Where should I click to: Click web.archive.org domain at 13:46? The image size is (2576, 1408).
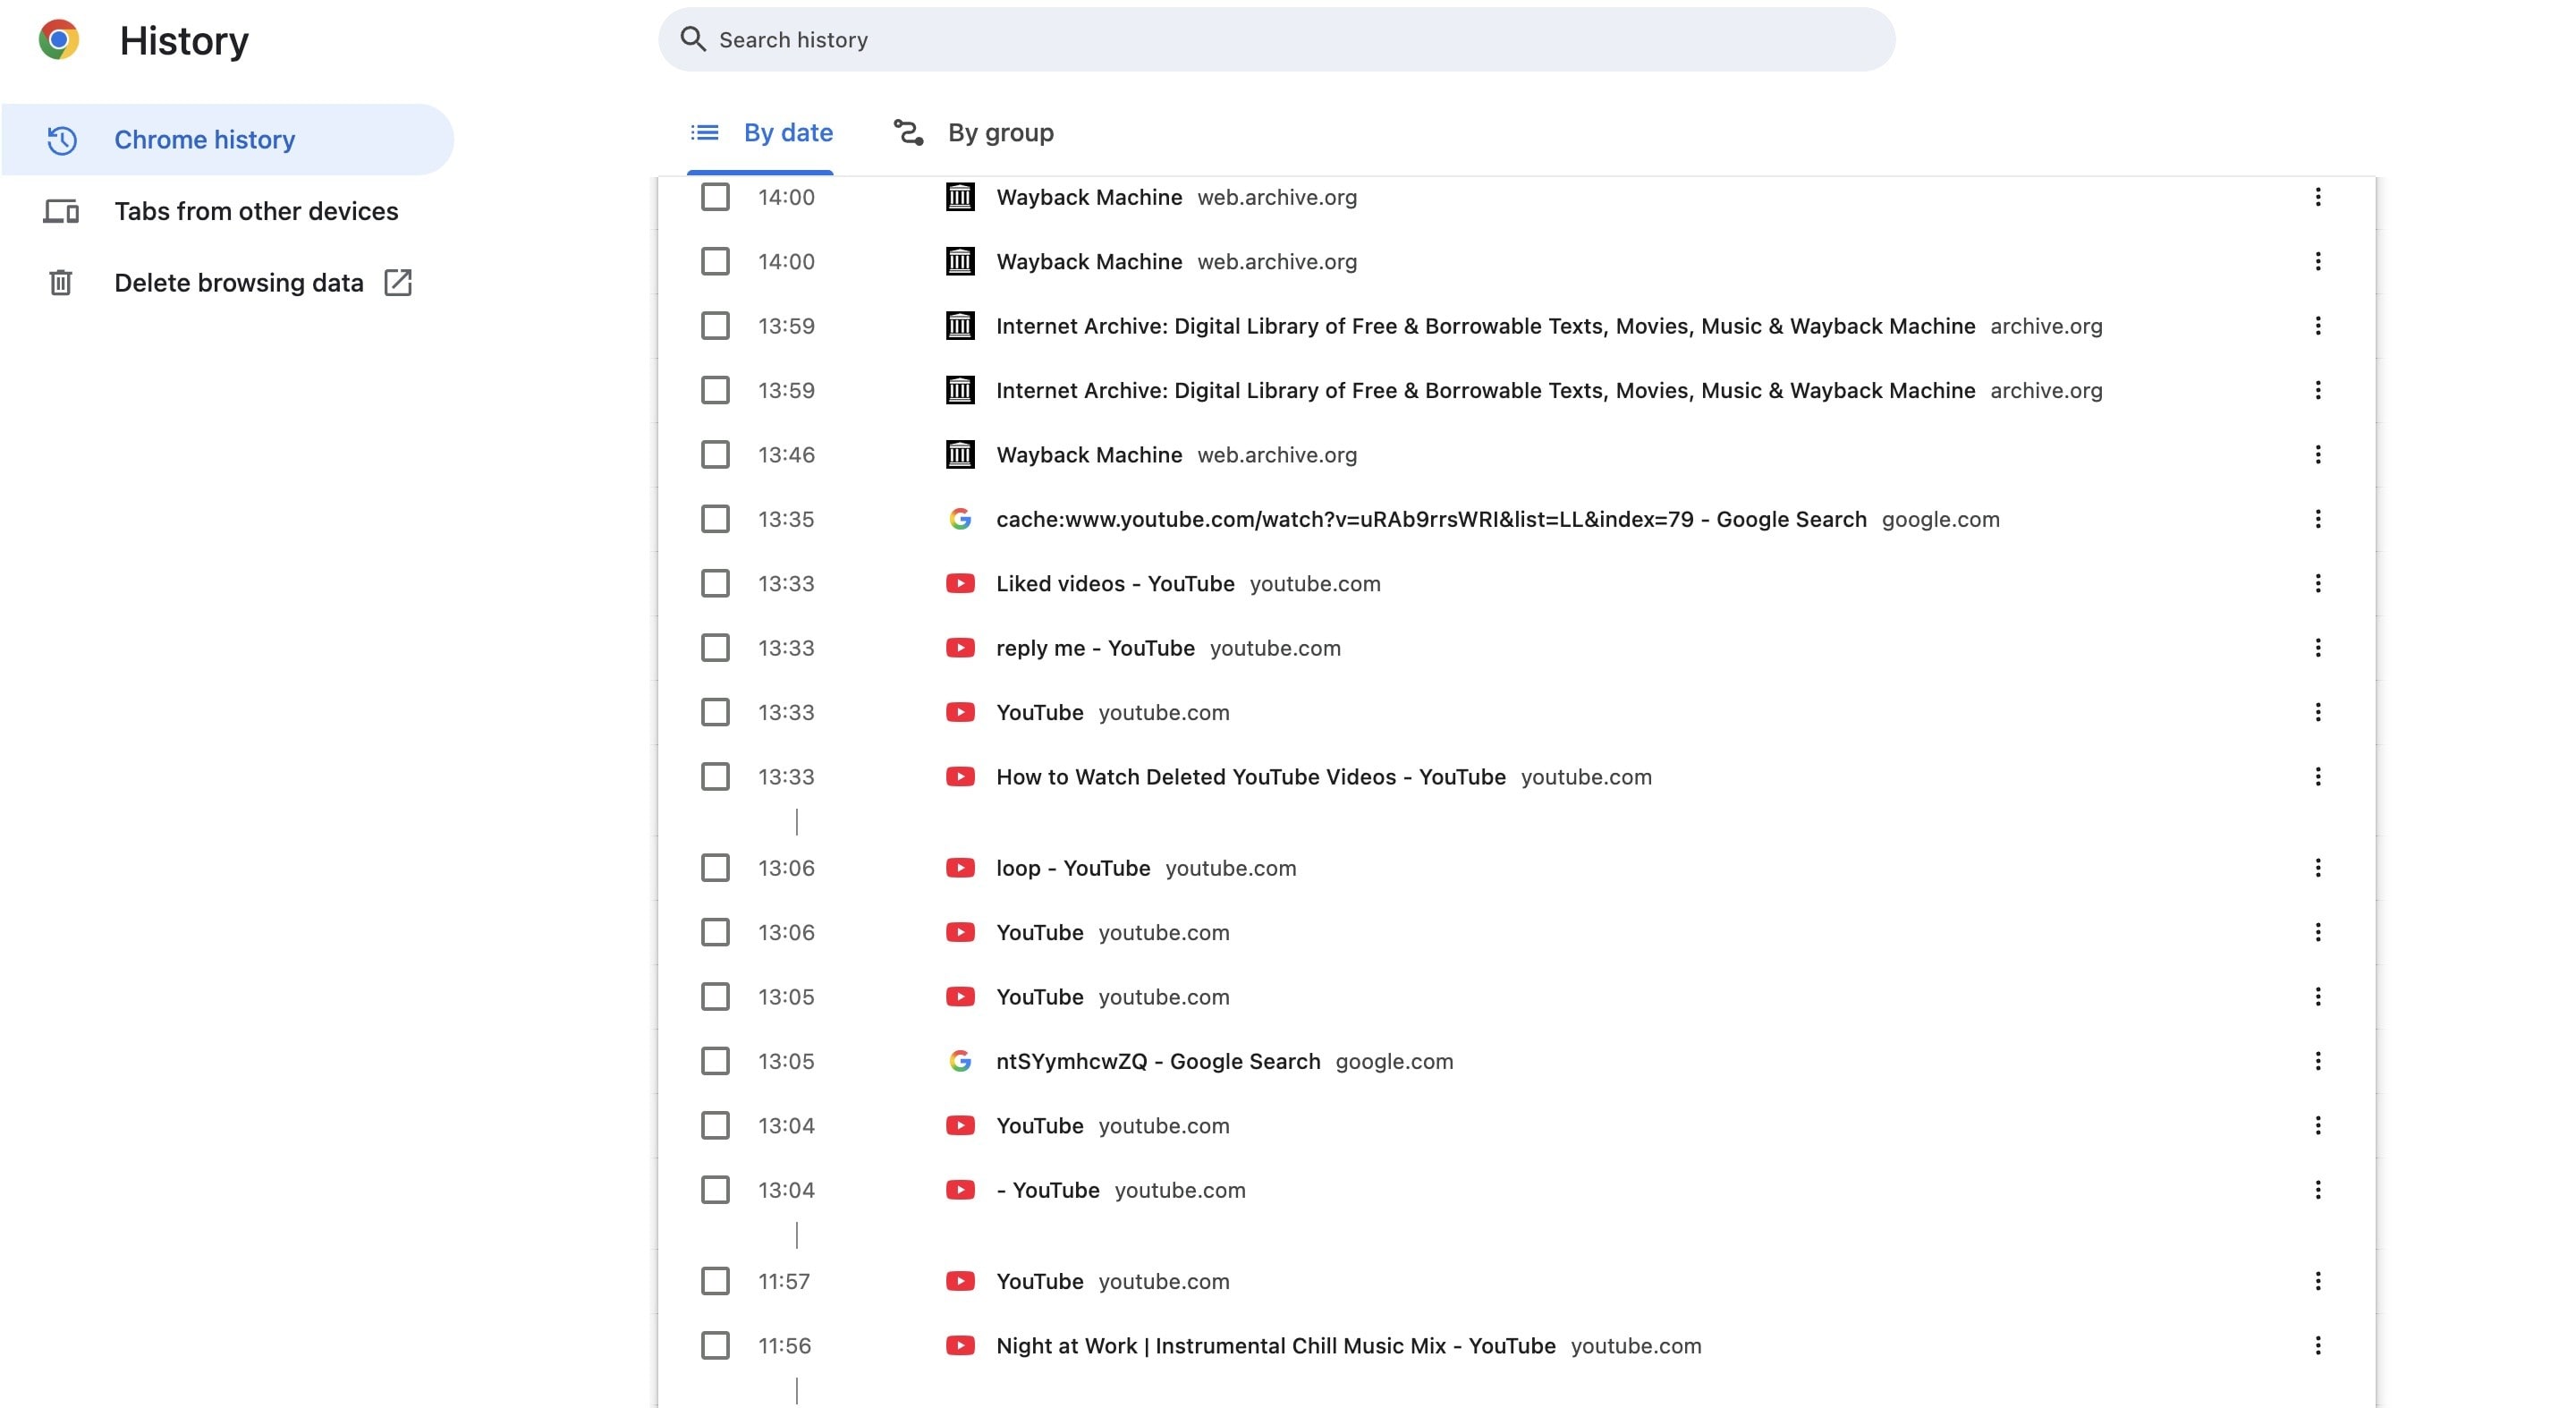[x=1277, y=455]
